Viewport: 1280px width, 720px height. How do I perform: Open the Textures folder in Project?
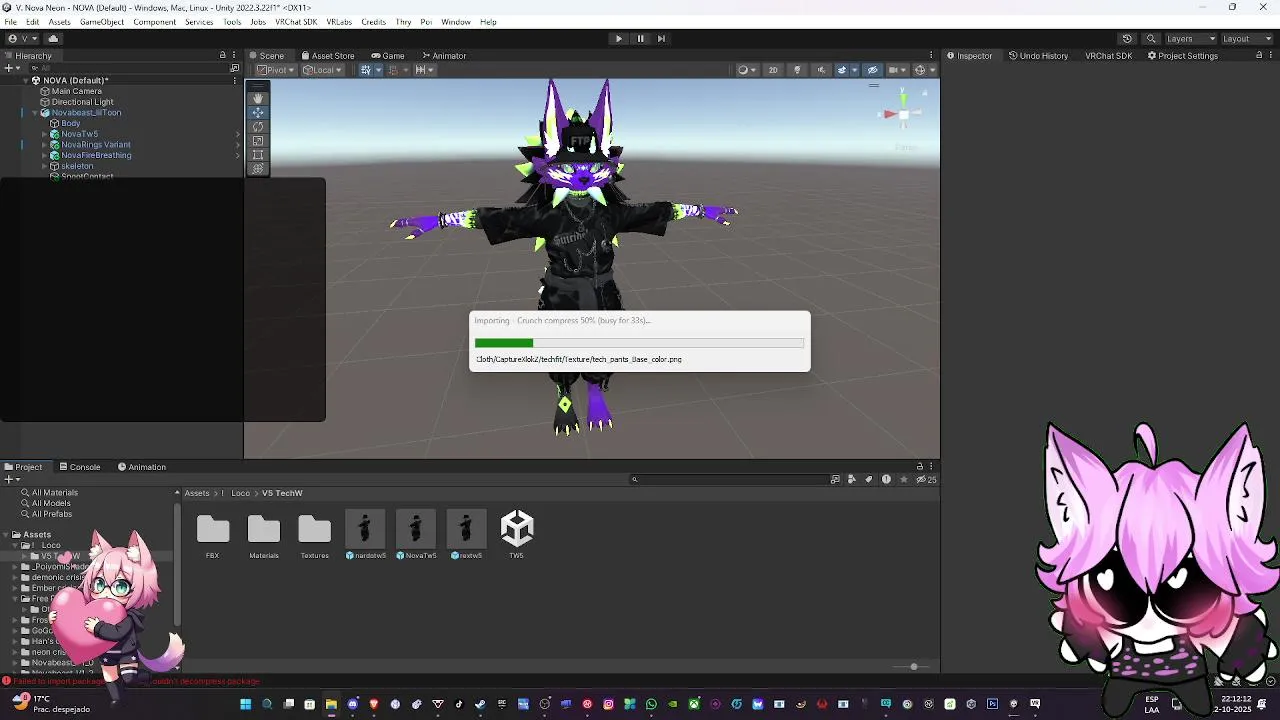314,535
